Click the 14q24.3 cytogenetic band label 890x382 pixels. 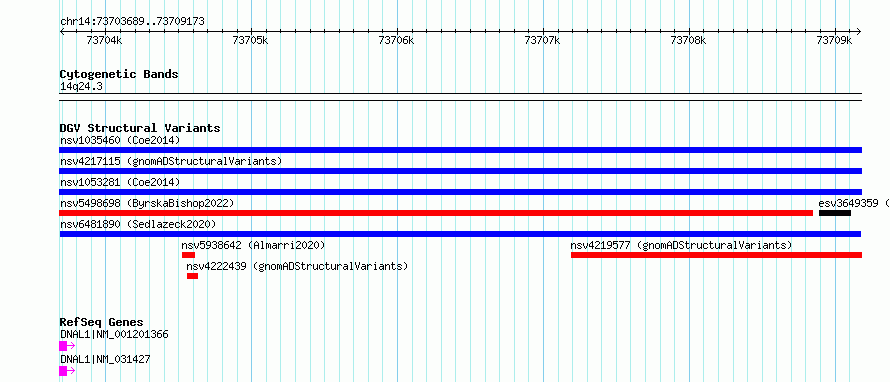(82, 87)
